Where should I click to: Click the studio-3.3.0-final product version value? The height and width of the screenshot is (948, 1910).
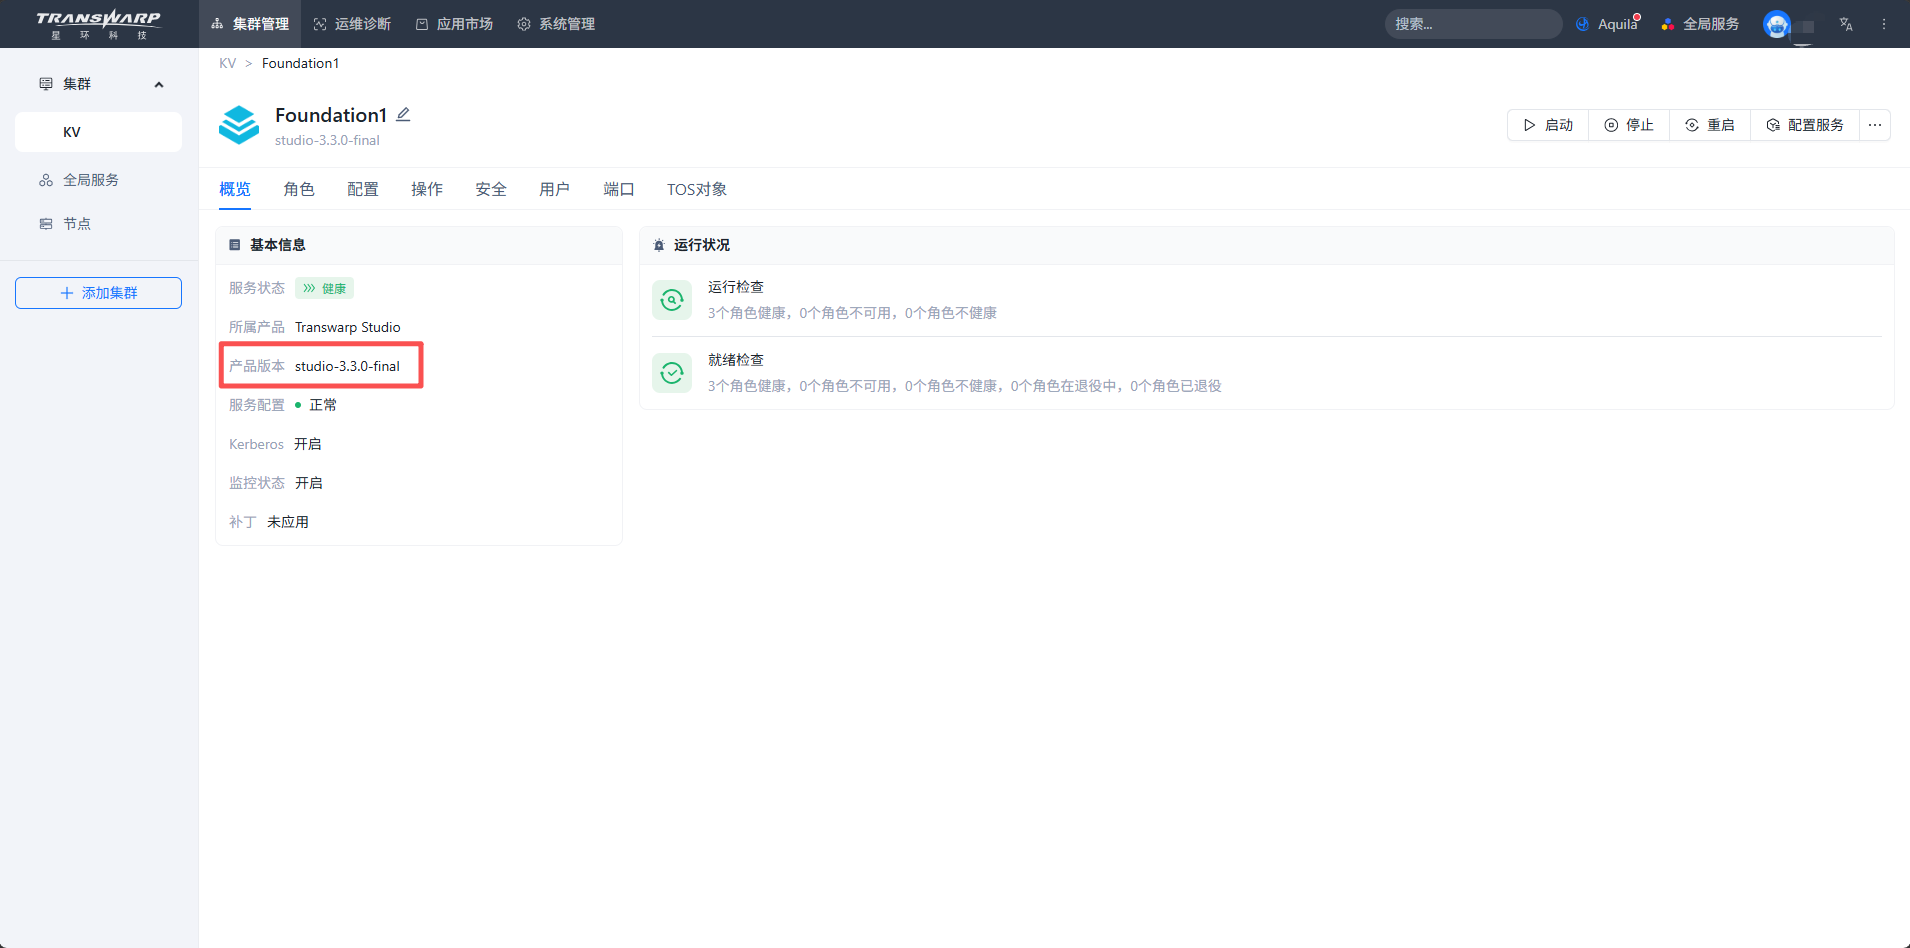(x=347, y=366)
